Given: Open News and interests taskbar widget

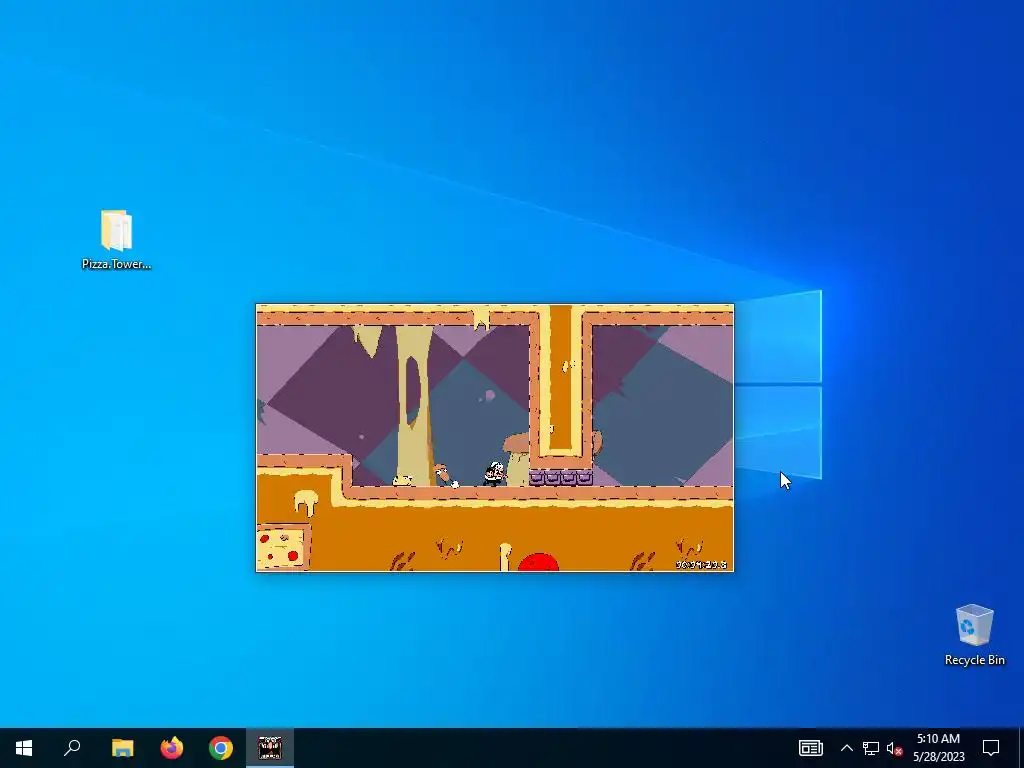Looking at the screenshot, I should coord(810,748).
